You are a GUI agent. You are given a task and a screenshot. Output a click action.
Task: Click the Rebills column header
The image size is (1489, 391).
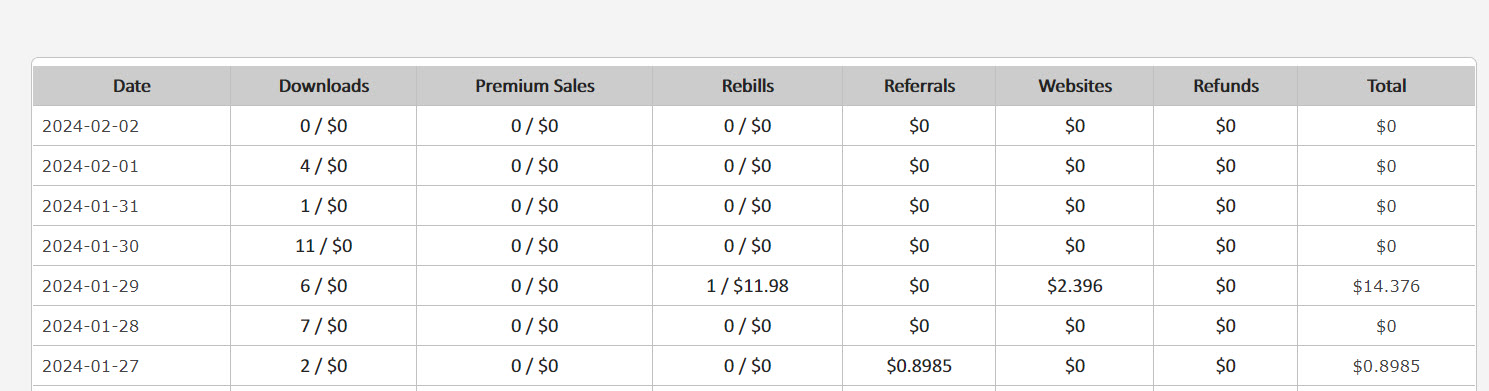pos(748,86)
